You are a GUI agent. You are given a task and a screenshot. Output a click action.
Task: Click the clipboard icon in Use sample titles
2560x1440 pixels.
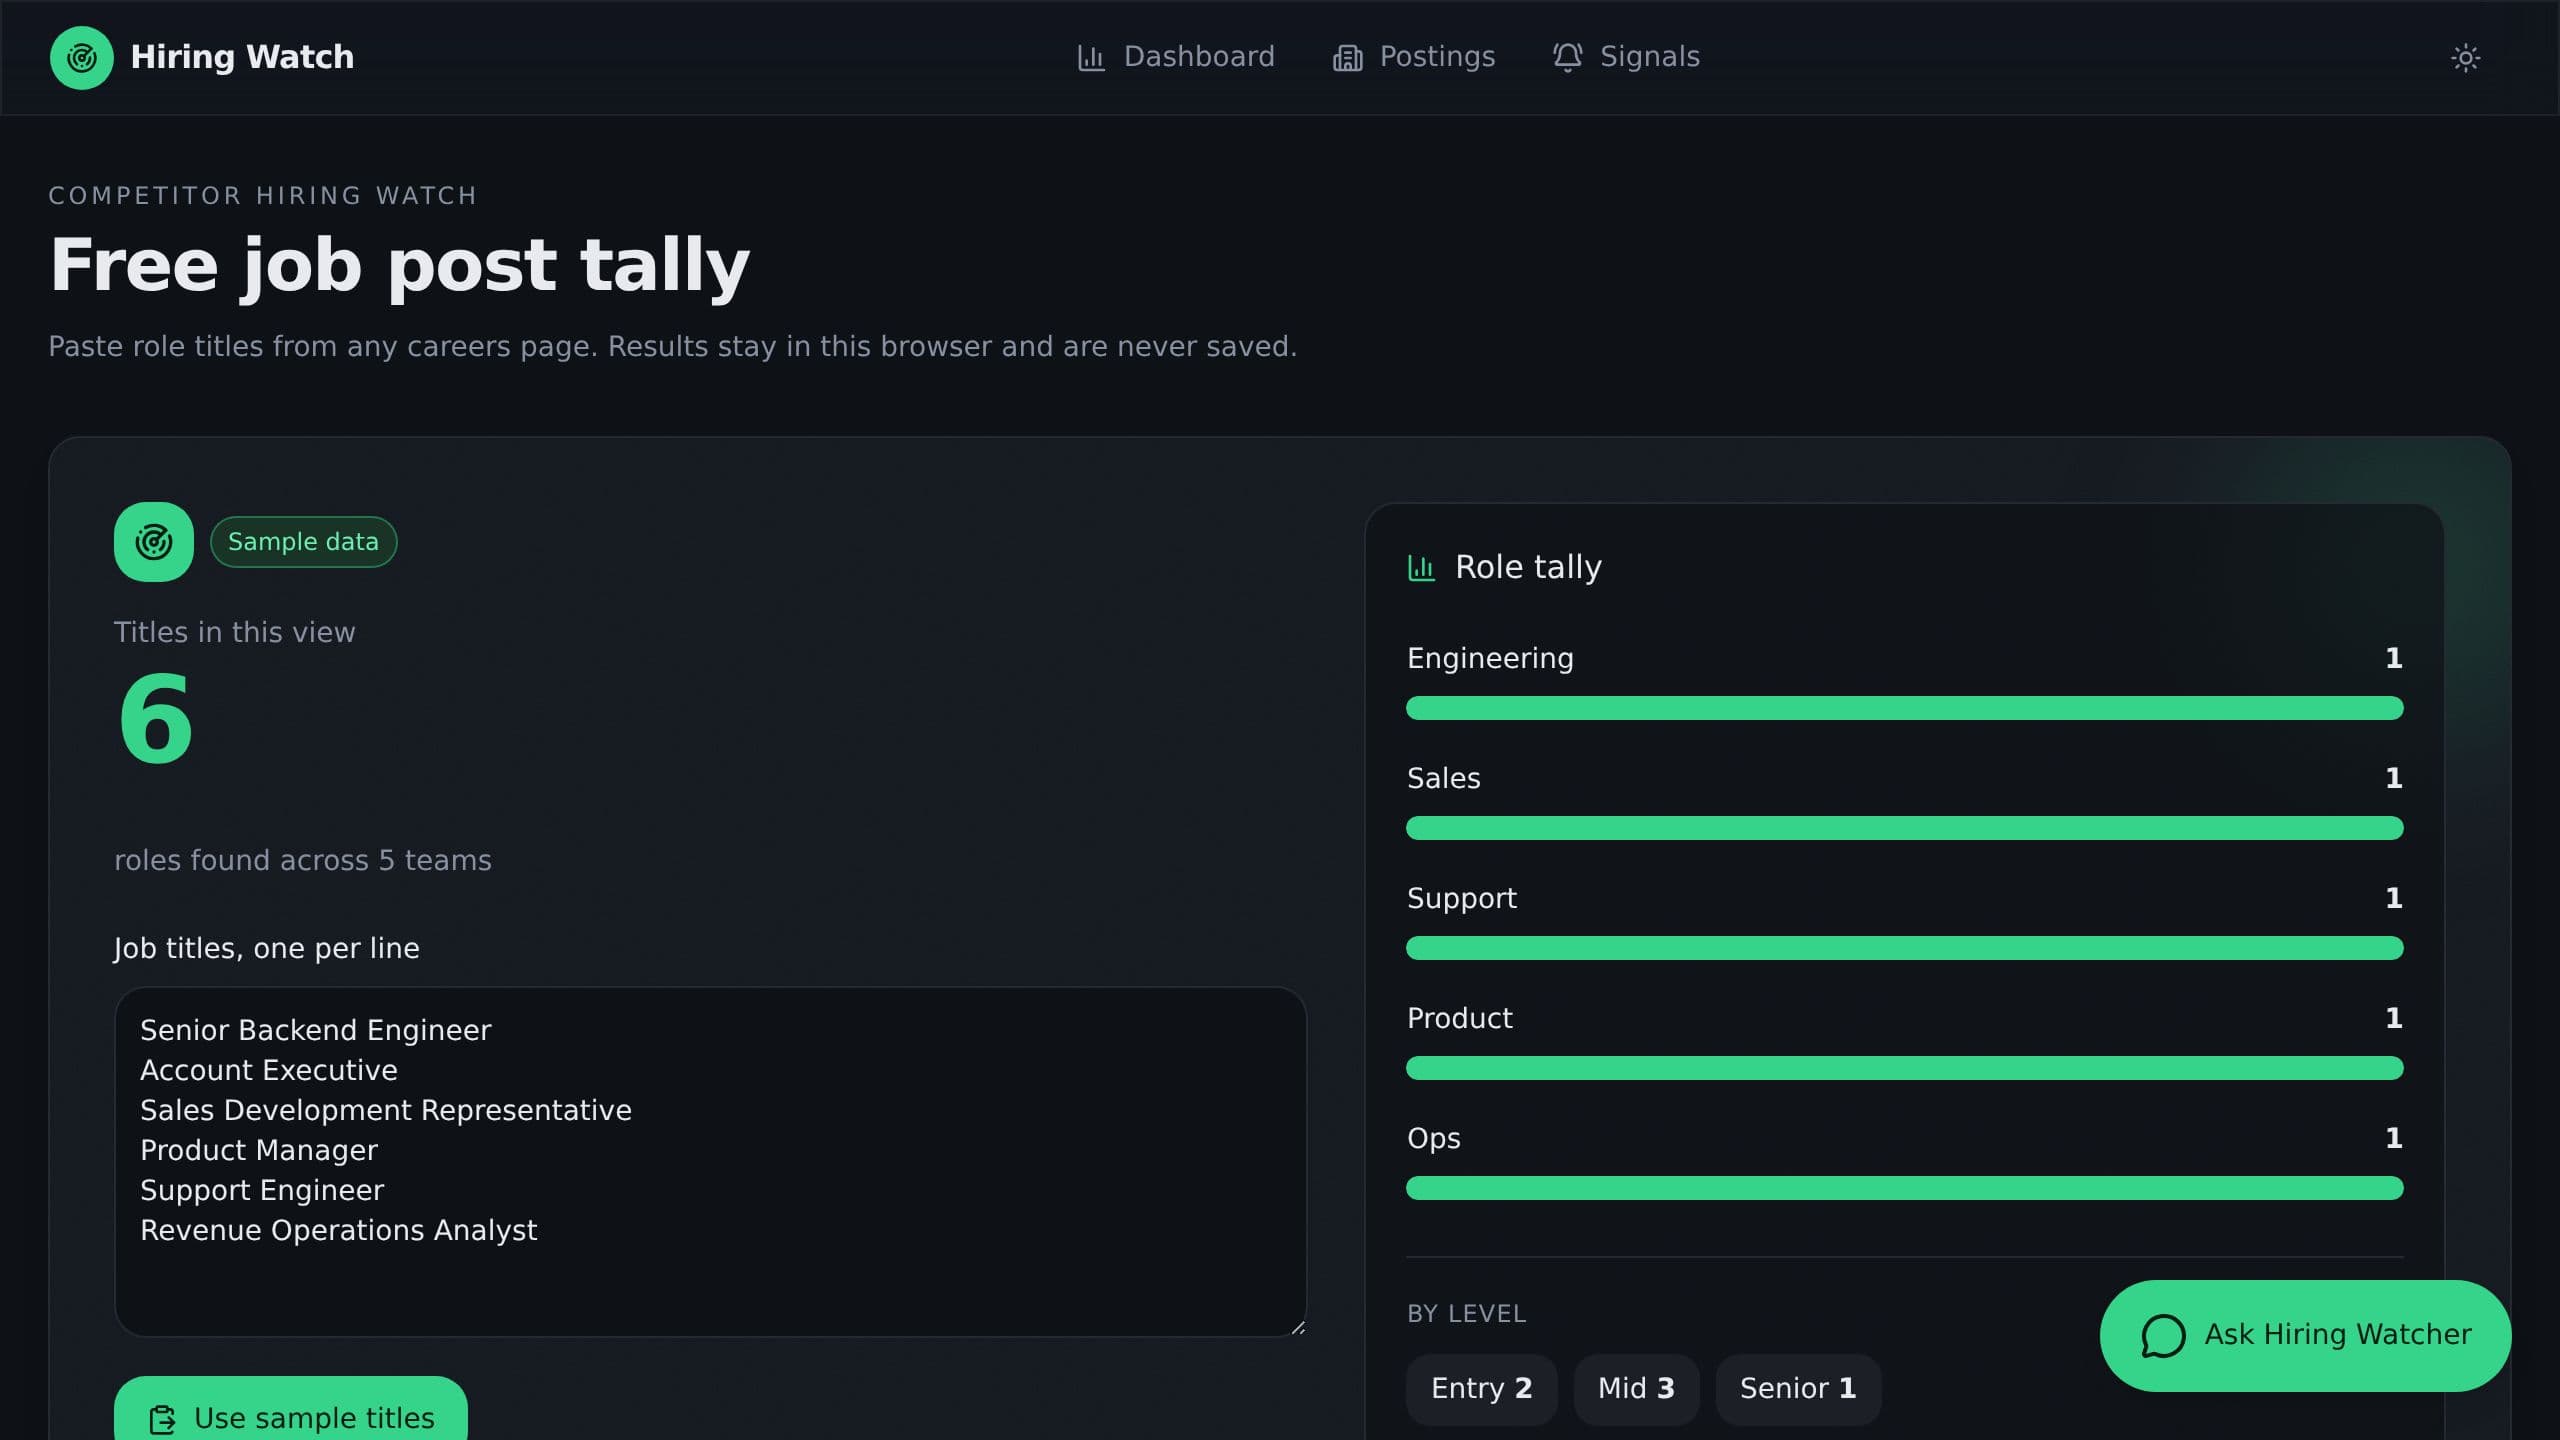click(x=162, y=1419)
